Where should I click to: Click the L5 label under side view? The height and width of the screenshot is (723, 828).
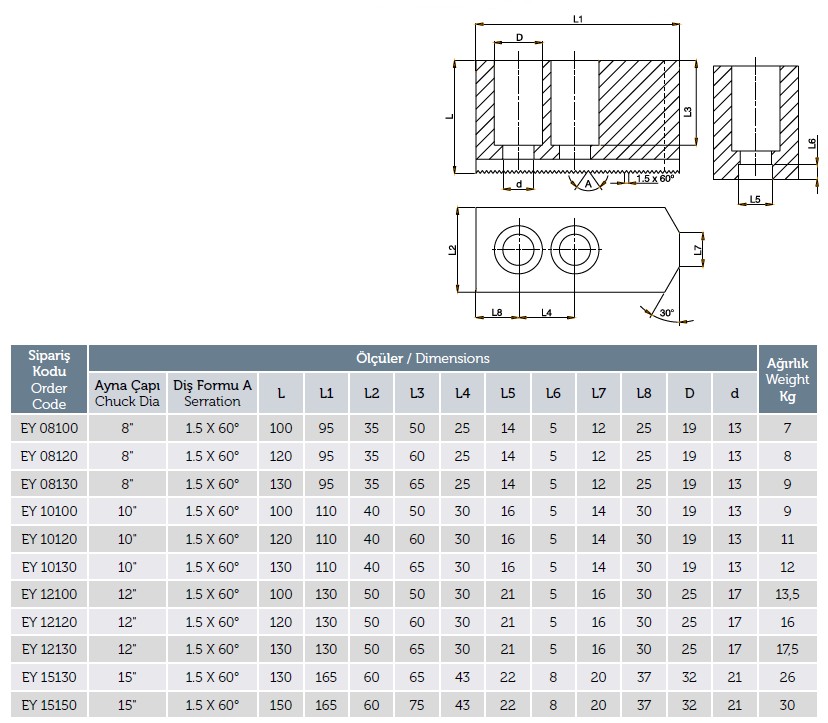click(x=755, y=199)
